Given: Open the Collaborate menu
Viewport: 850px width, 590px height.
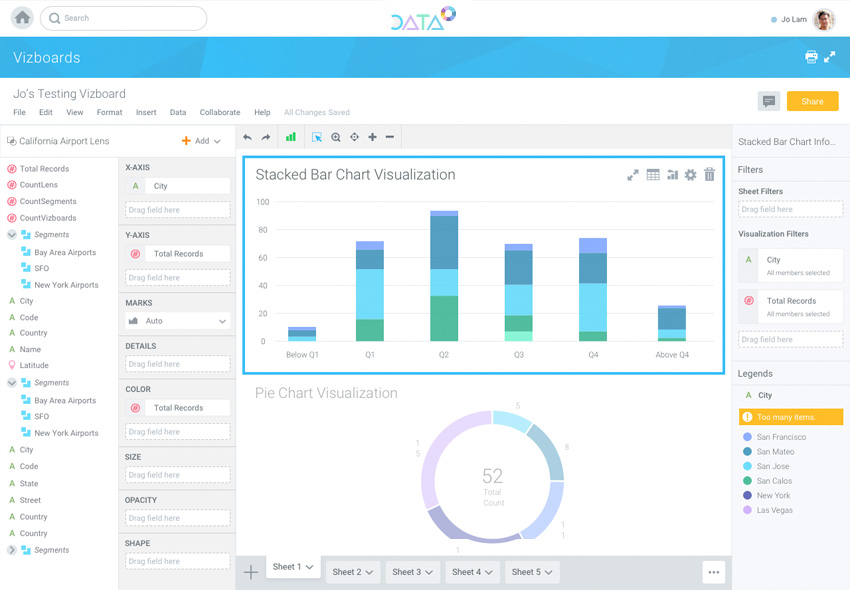Looking at the screenshot, I should pyautogui.click(x=219, y=113).
